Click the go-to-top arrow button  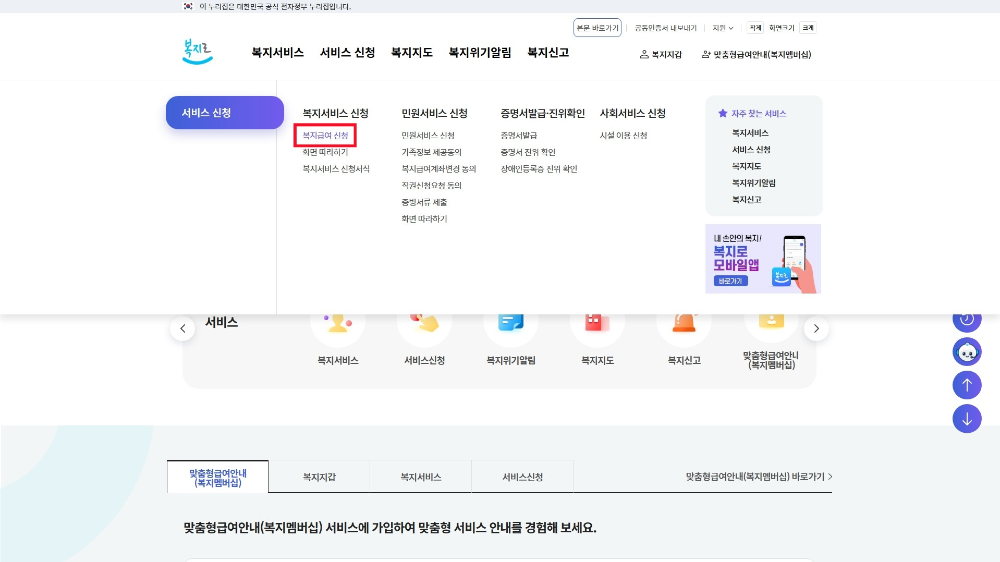coord(967,385)
